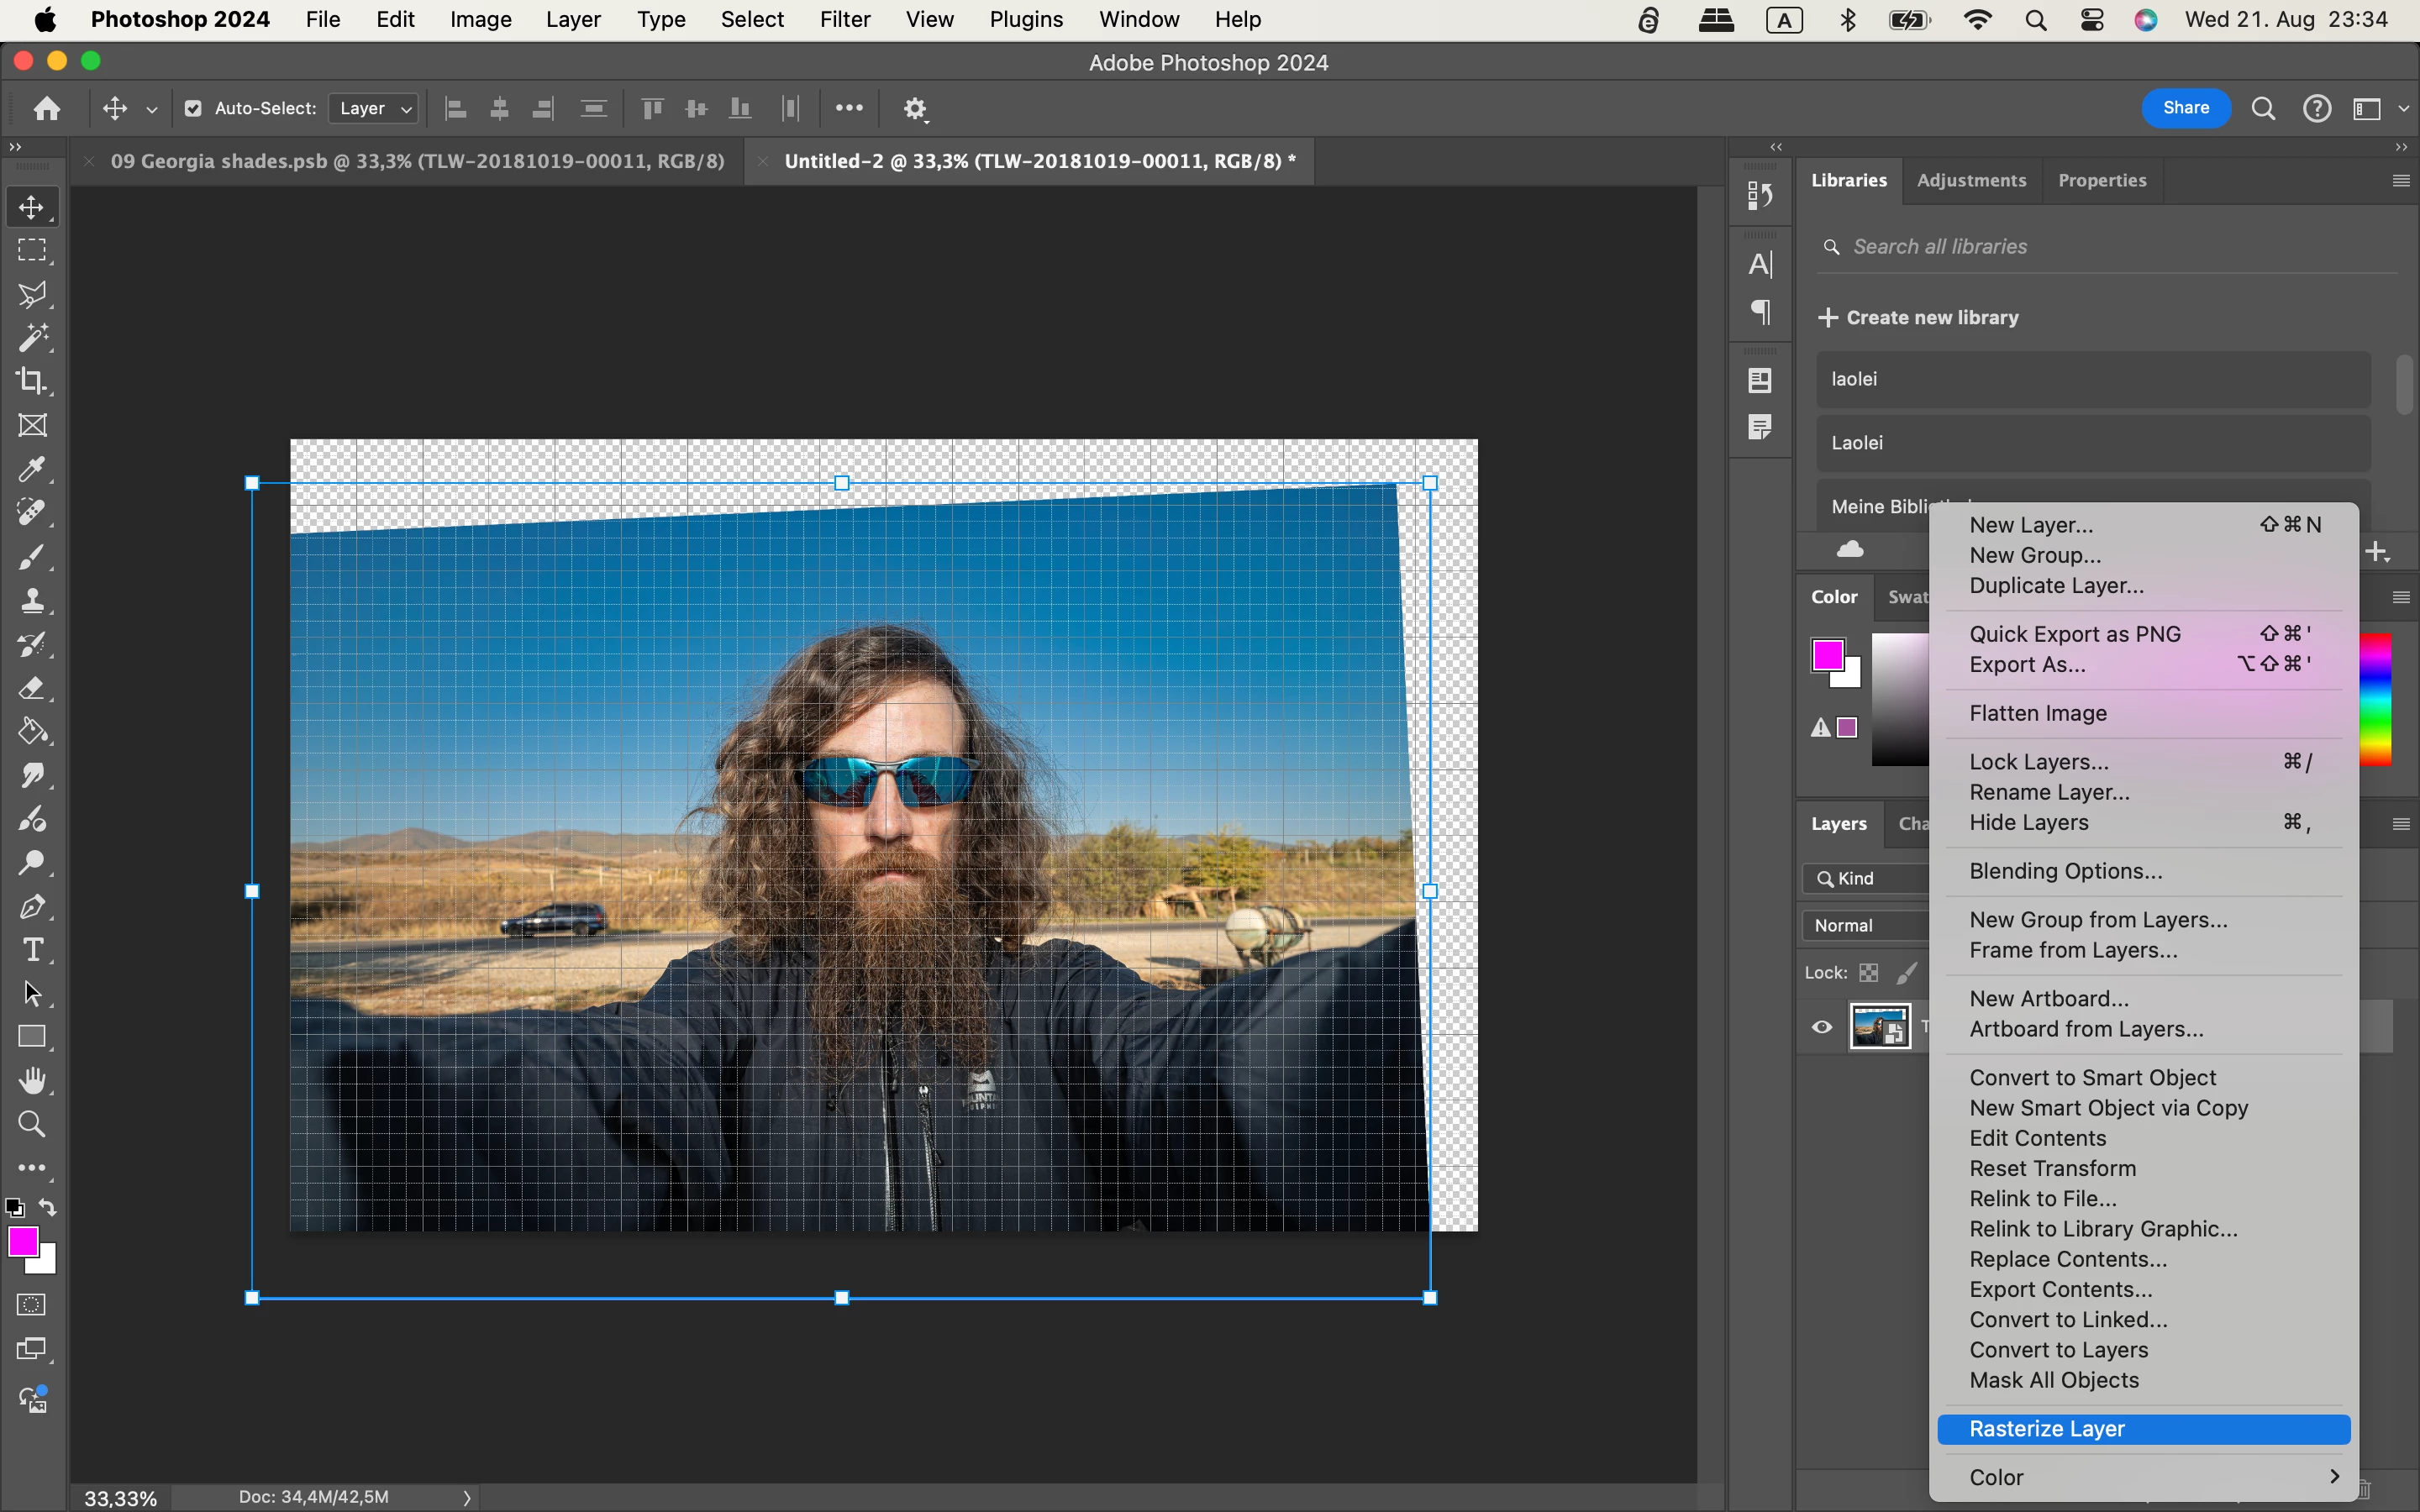Image resolution: width=2420 pixels, height=1512 pixels.
Task: Toggle Quick Mask mode icon
Action: tap(32, 1305)
